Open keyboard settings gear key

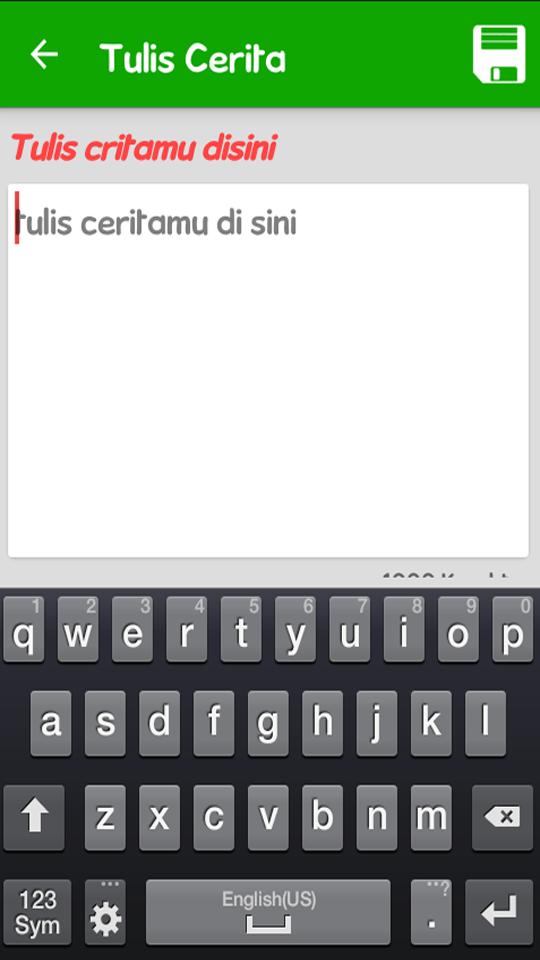coord(105,912)
